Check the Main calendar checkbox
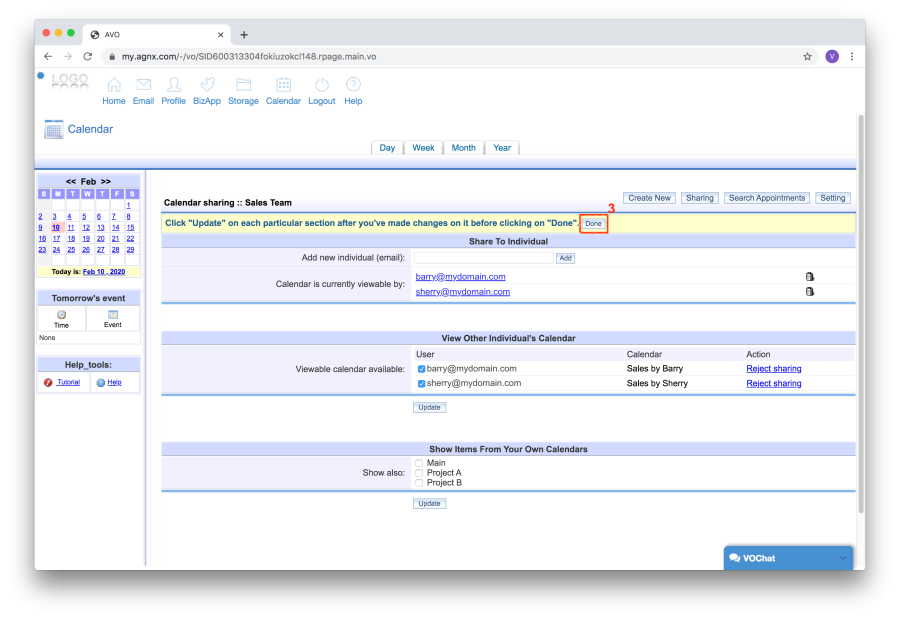The width and height of the screenshot is (900, 619). [420, 463]
